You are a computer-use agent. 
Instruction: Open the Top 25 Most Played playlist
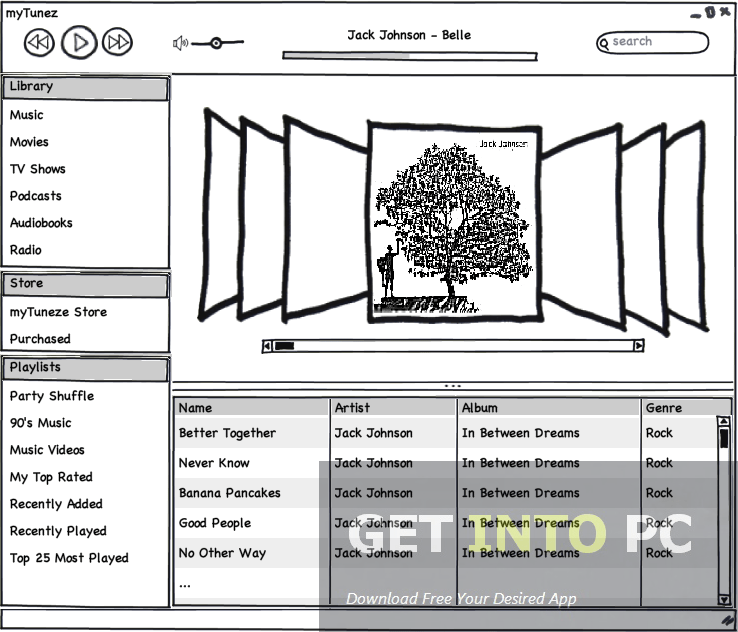(69, 558)
